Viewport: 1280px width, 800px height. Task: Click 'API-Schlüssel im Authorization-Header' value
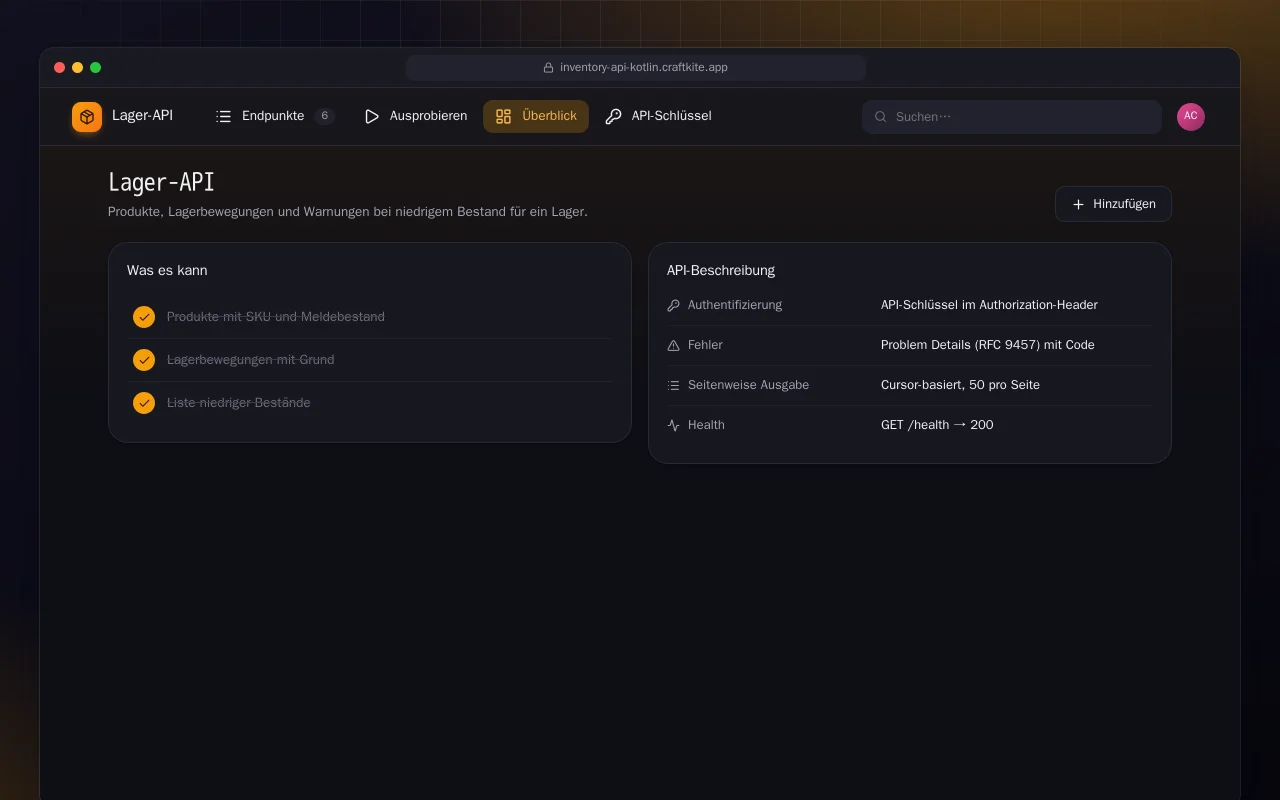coord(989,305)
